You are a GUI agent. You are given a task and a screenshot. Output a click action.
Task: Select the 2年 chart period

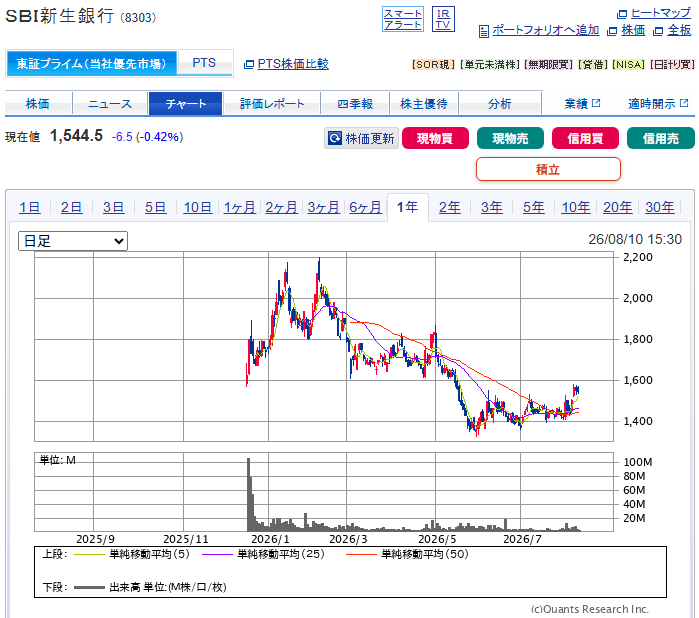tap(449, 207)
